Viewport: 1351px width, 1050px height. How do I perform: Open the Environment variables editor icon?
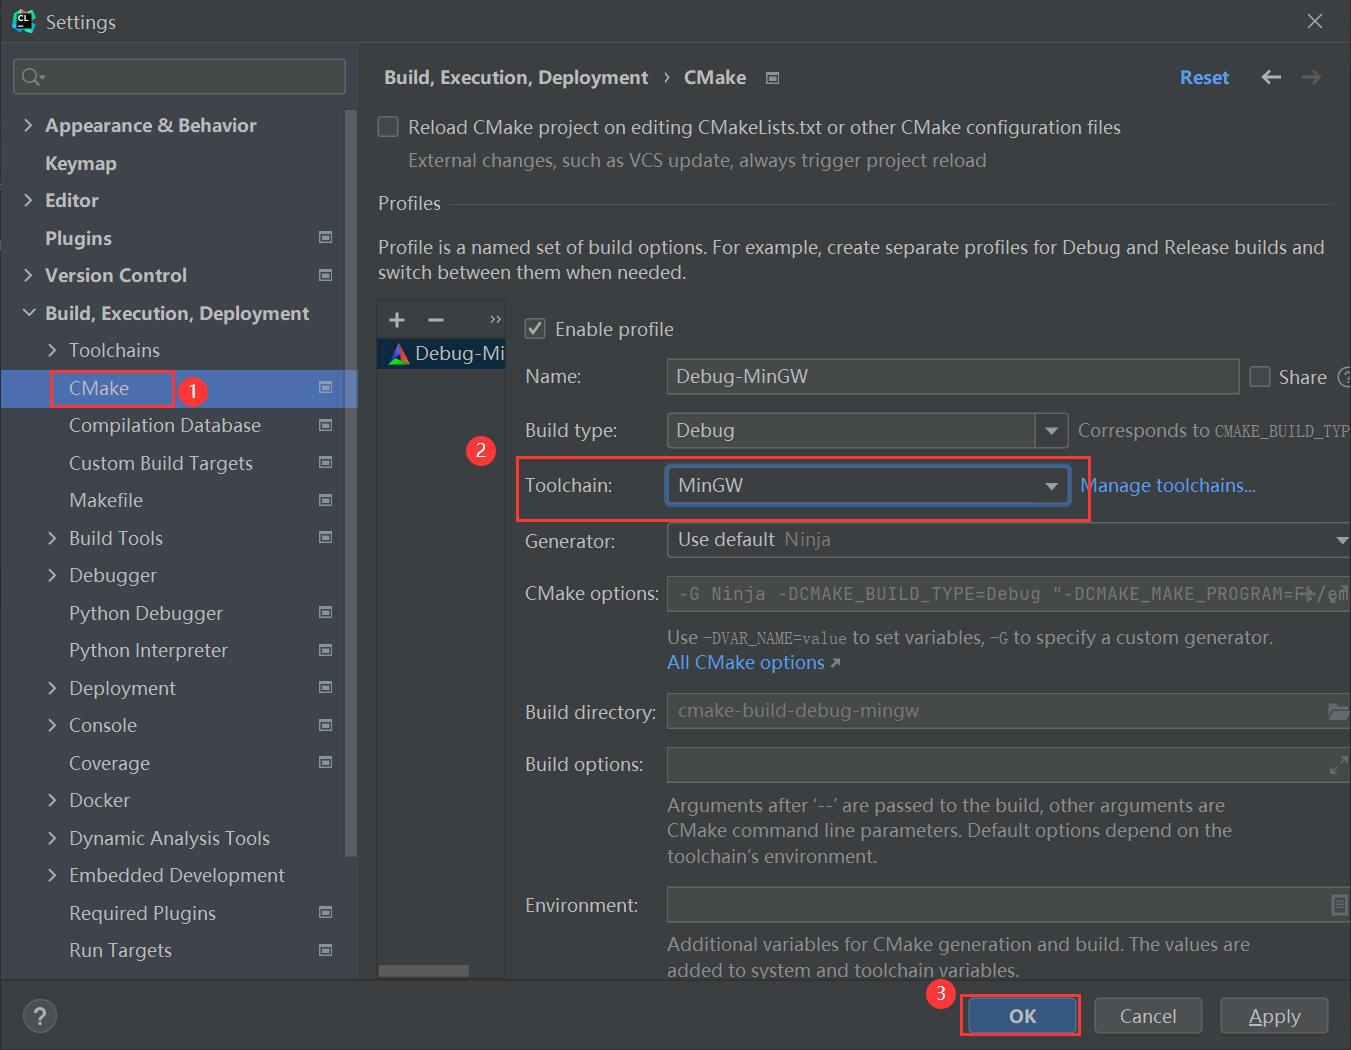tap(1338, 905)
